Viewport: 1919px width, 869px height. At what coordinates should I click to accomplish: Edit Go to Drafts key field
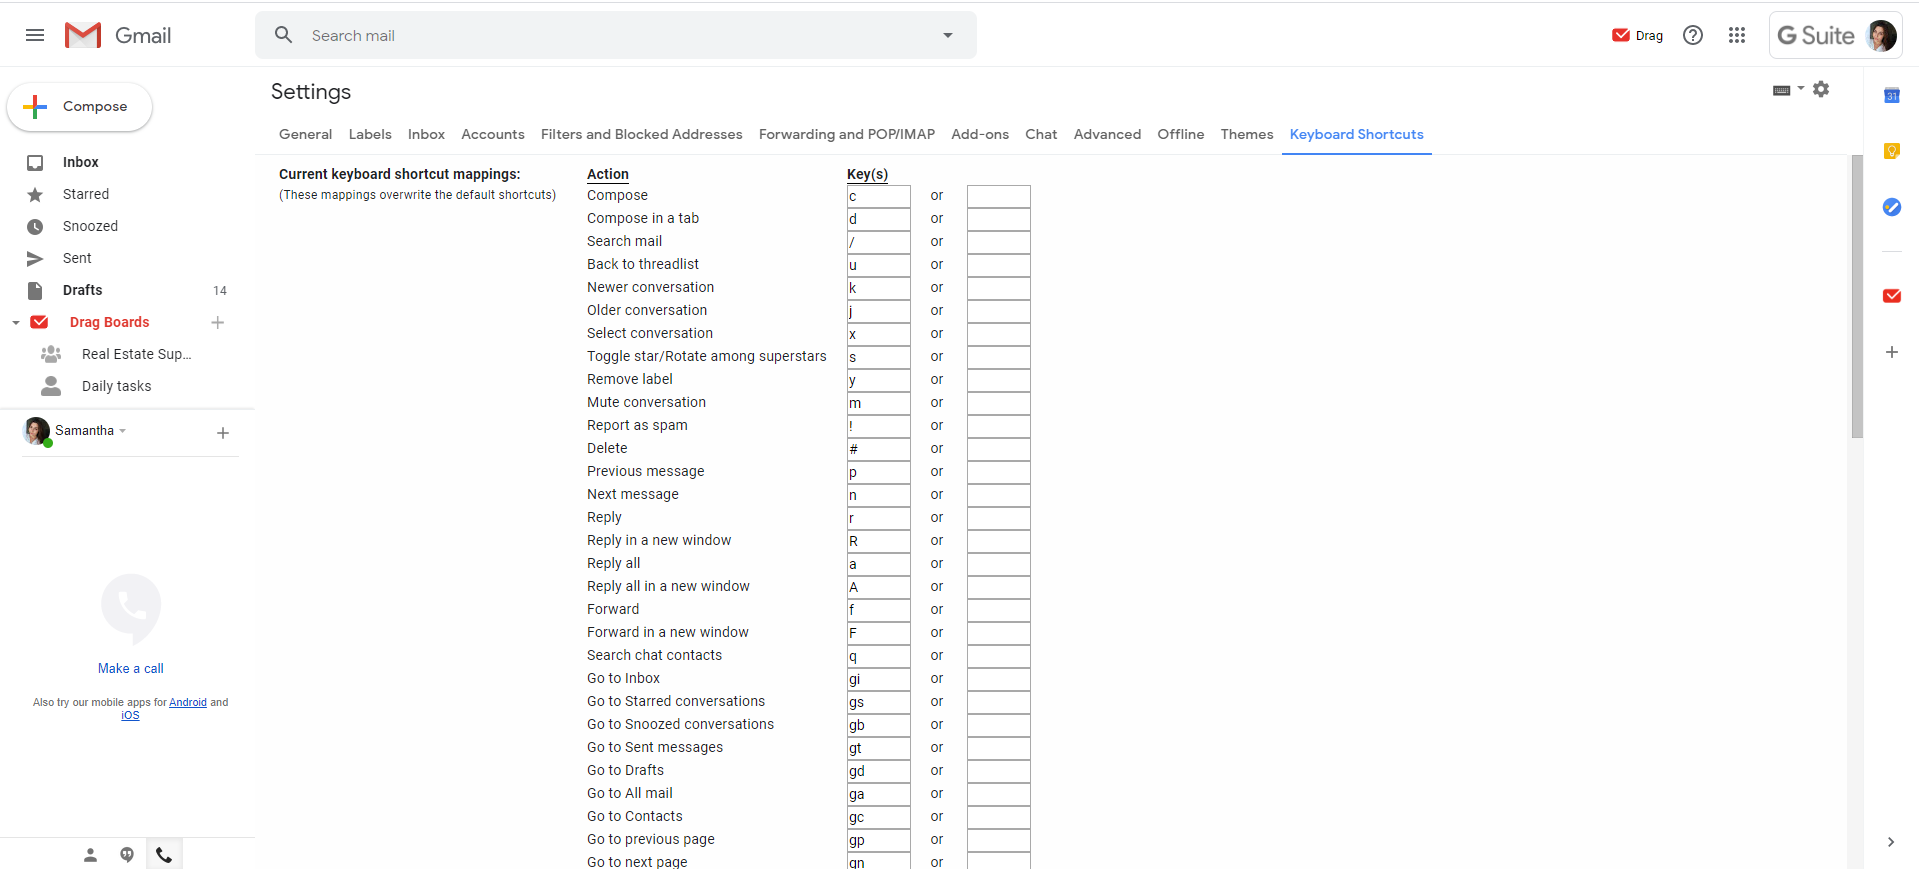879,771
